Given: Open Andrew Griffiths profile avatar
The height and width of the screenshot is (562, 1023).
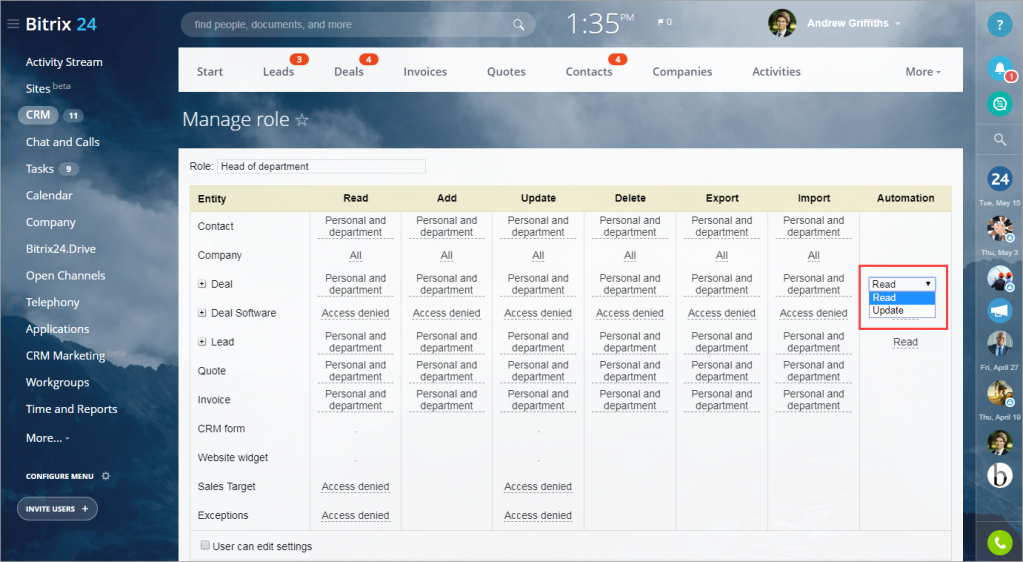Looking at the screenshot, I should click(x=782, y=23).
